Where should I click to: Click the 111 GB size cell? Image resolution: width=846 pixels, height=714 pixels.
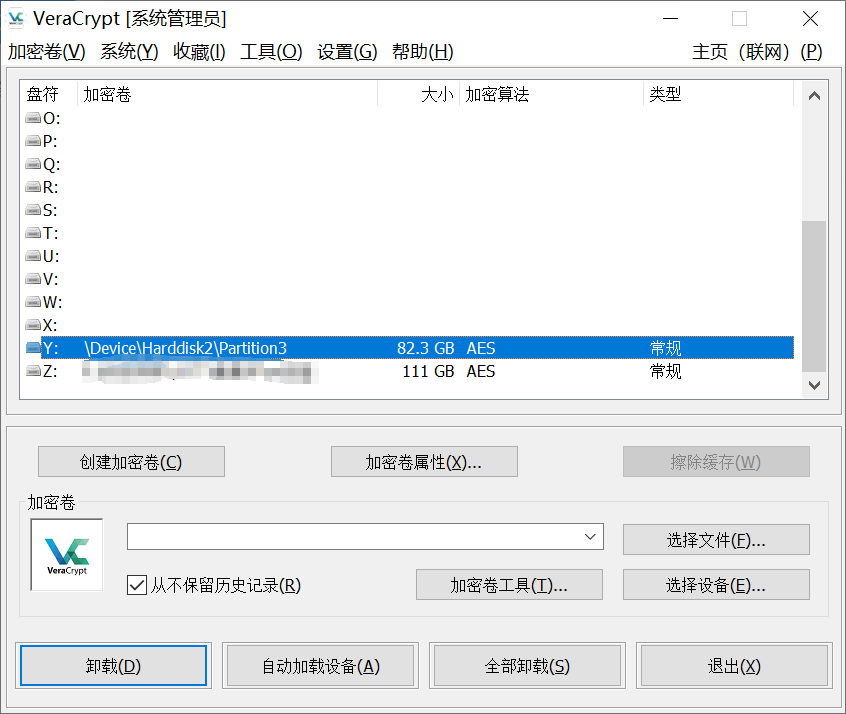(x=428, y=371)
